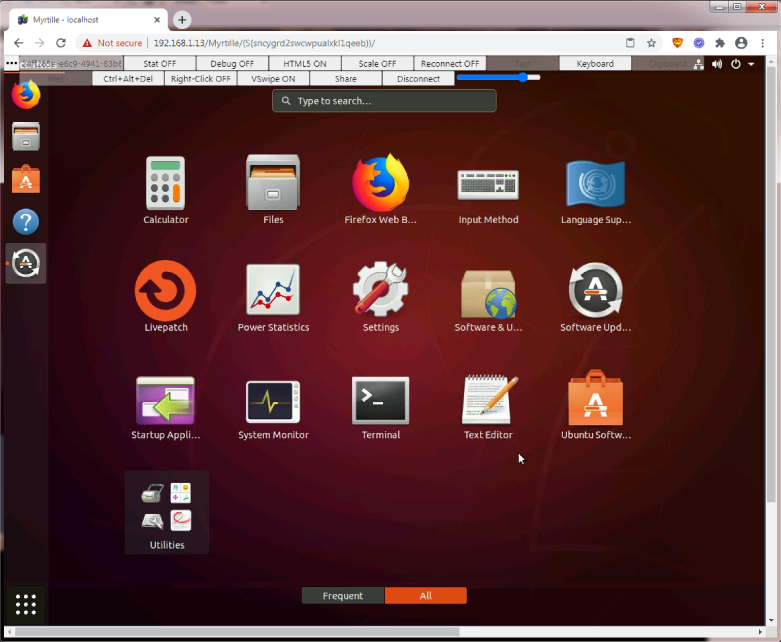Click Firefox icon in the Ubuntu dock
The image size is (781, 642).
26,94
